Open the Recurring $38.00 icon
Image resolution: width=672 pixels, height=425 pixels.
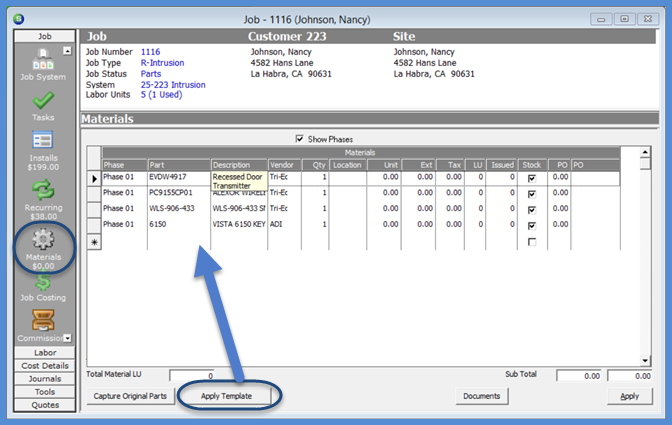tap(43, 190)
